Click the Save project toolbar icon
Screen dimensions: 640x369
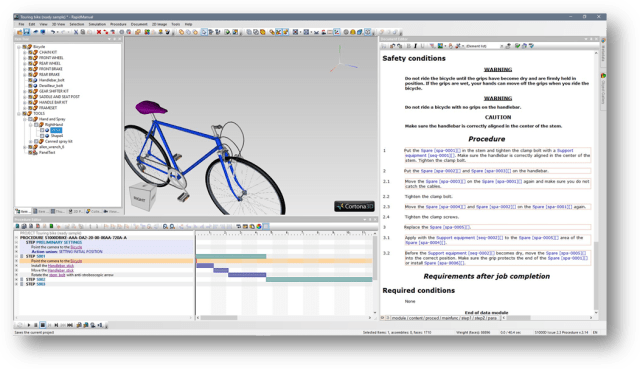click(x=27, y=31)
